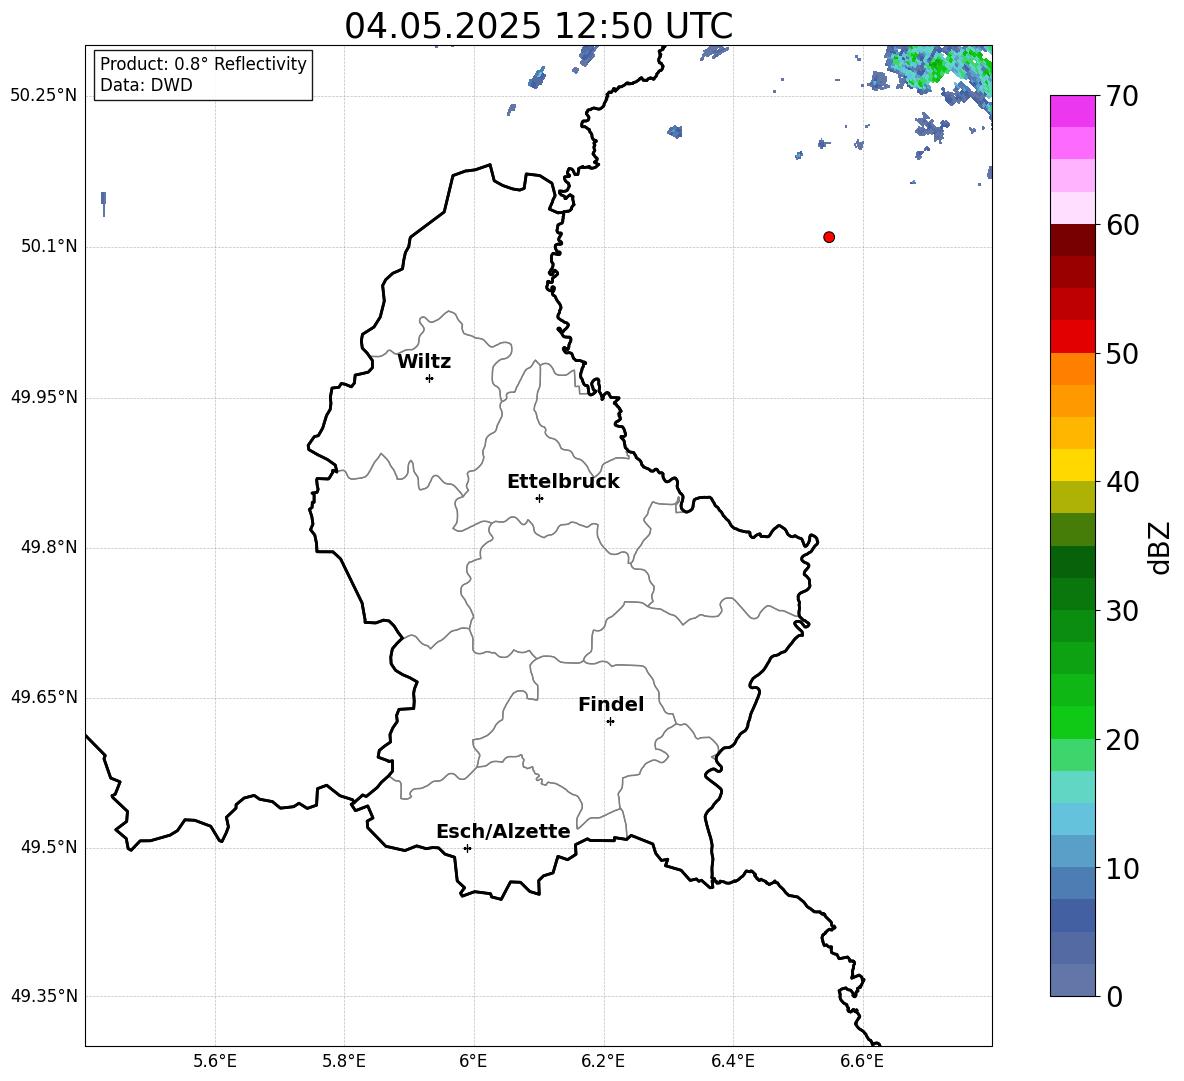Select the Esch/Alzette city label
Image resolution: width=1184 pixels, height=1081 pixels.
click(x=503, y=831)
